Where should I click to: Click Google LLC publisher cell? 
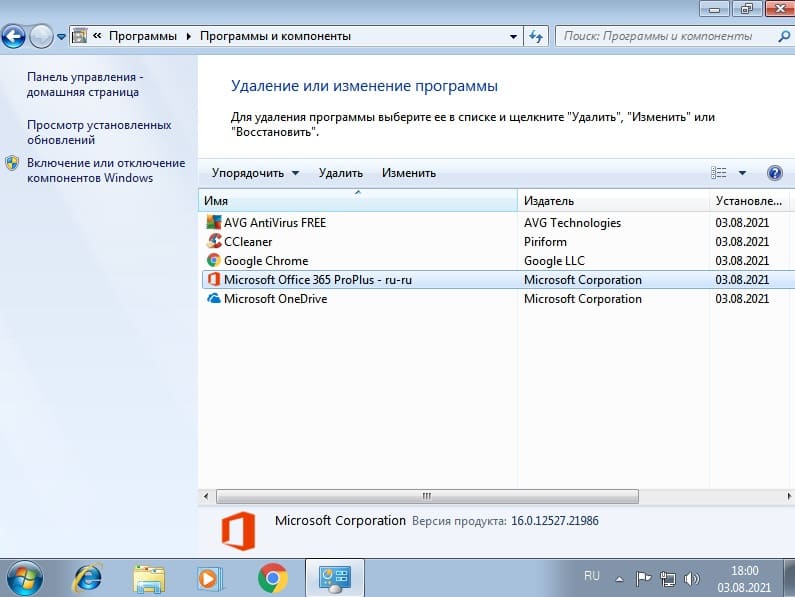coord(554,261)
